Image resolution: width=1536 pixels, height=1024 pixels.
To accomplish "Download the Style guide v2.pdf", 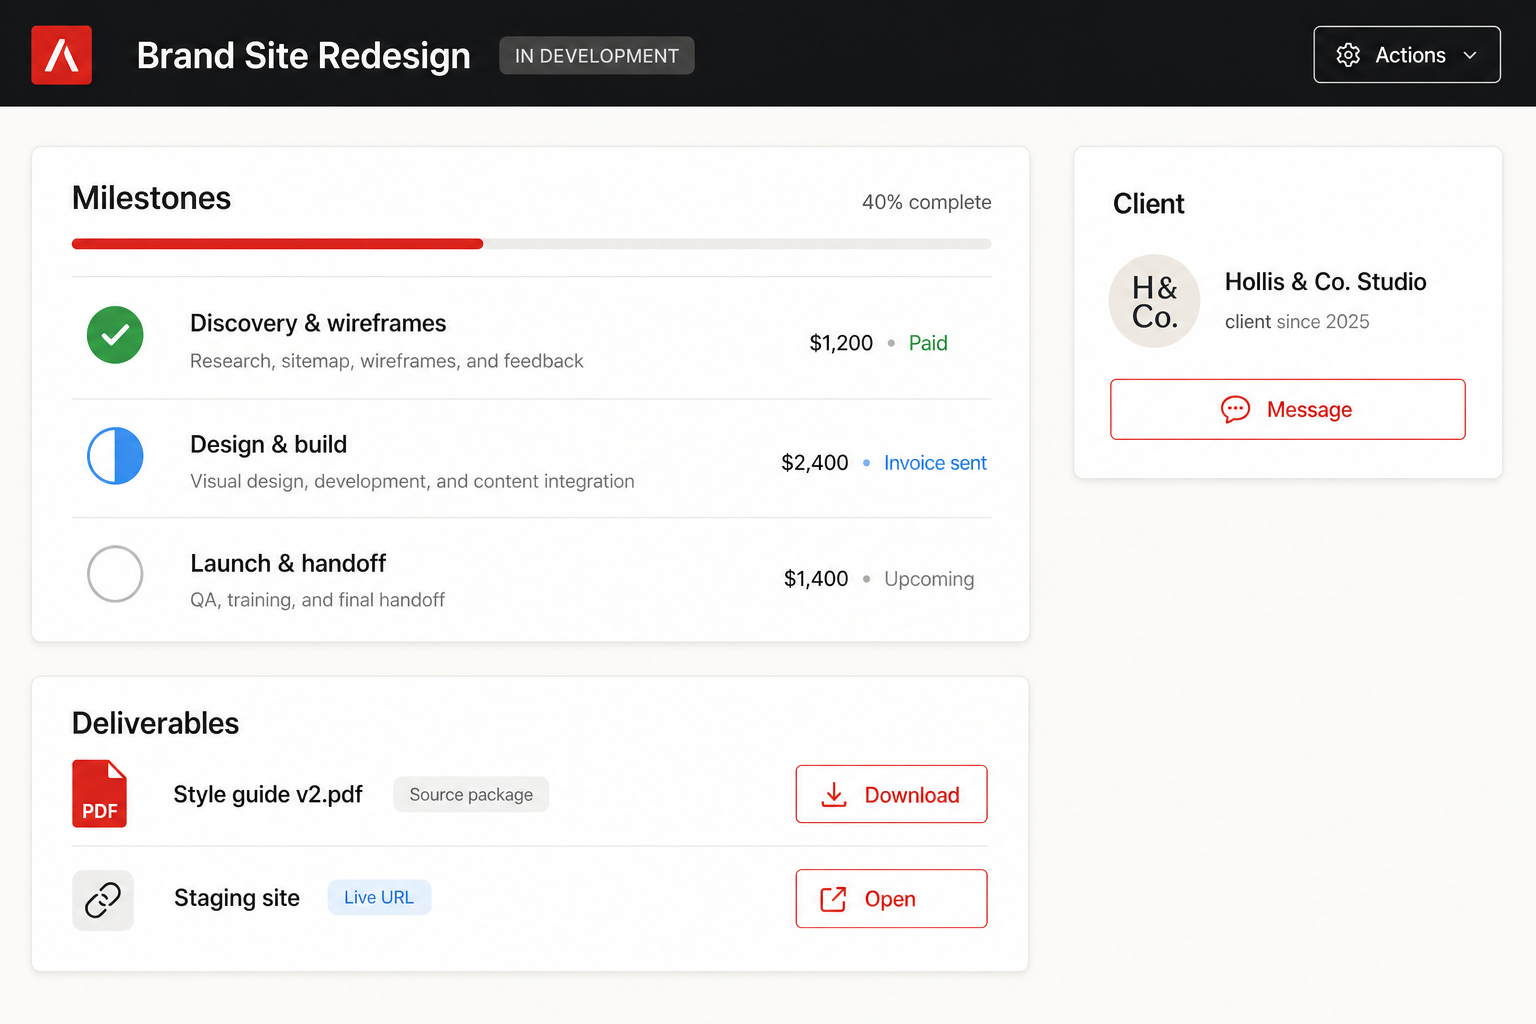I will [x=891, y=794].
